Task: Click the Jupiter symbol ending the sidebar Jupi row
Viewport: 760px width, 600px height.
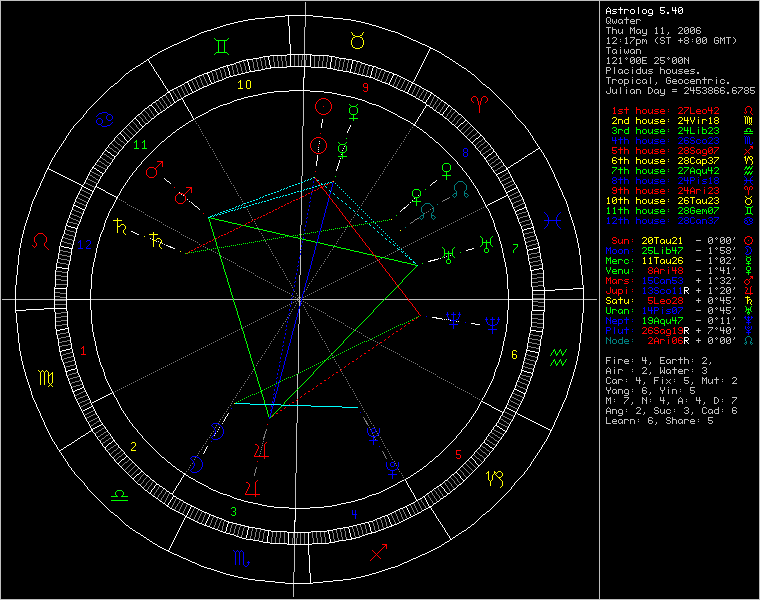Action: (748, 291)
